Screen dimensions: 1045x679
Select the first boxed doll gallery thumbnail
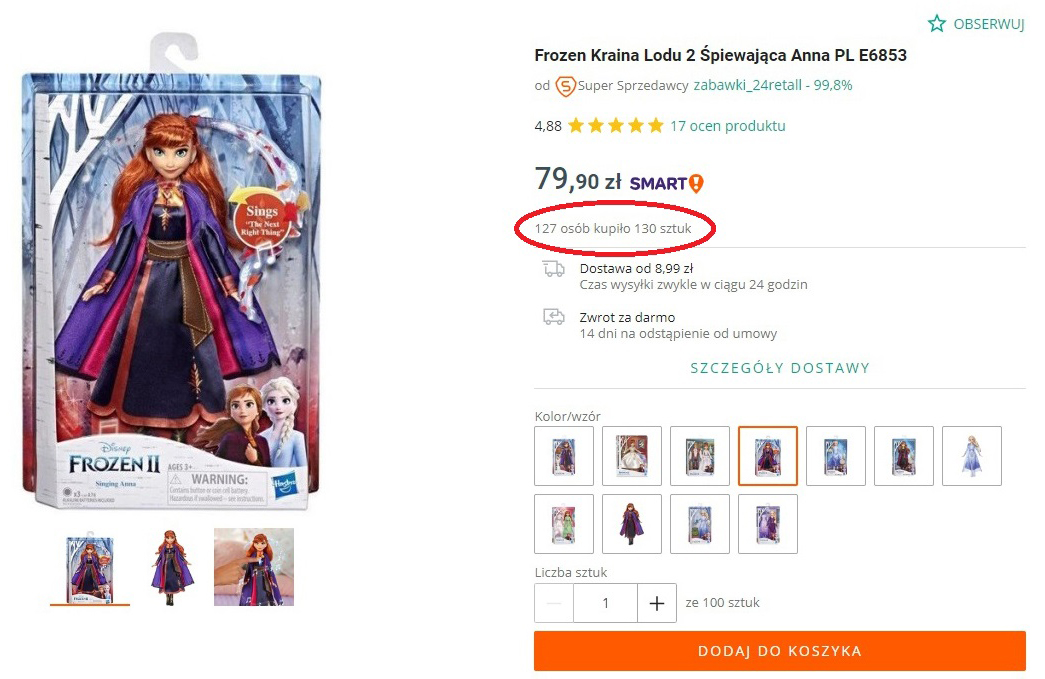click(x=89, y=566)
